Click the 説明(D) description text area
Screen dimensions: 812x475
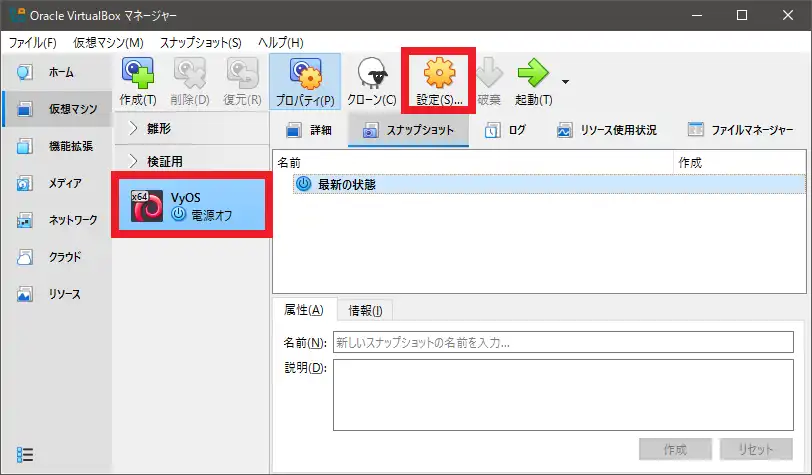point(563,395)
